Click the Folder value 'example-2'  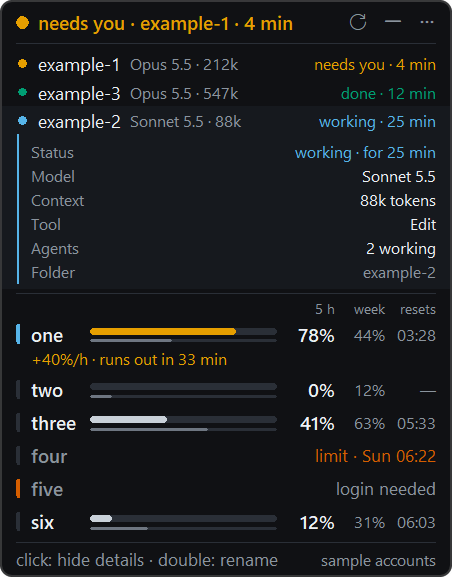[x=399, y=273]
